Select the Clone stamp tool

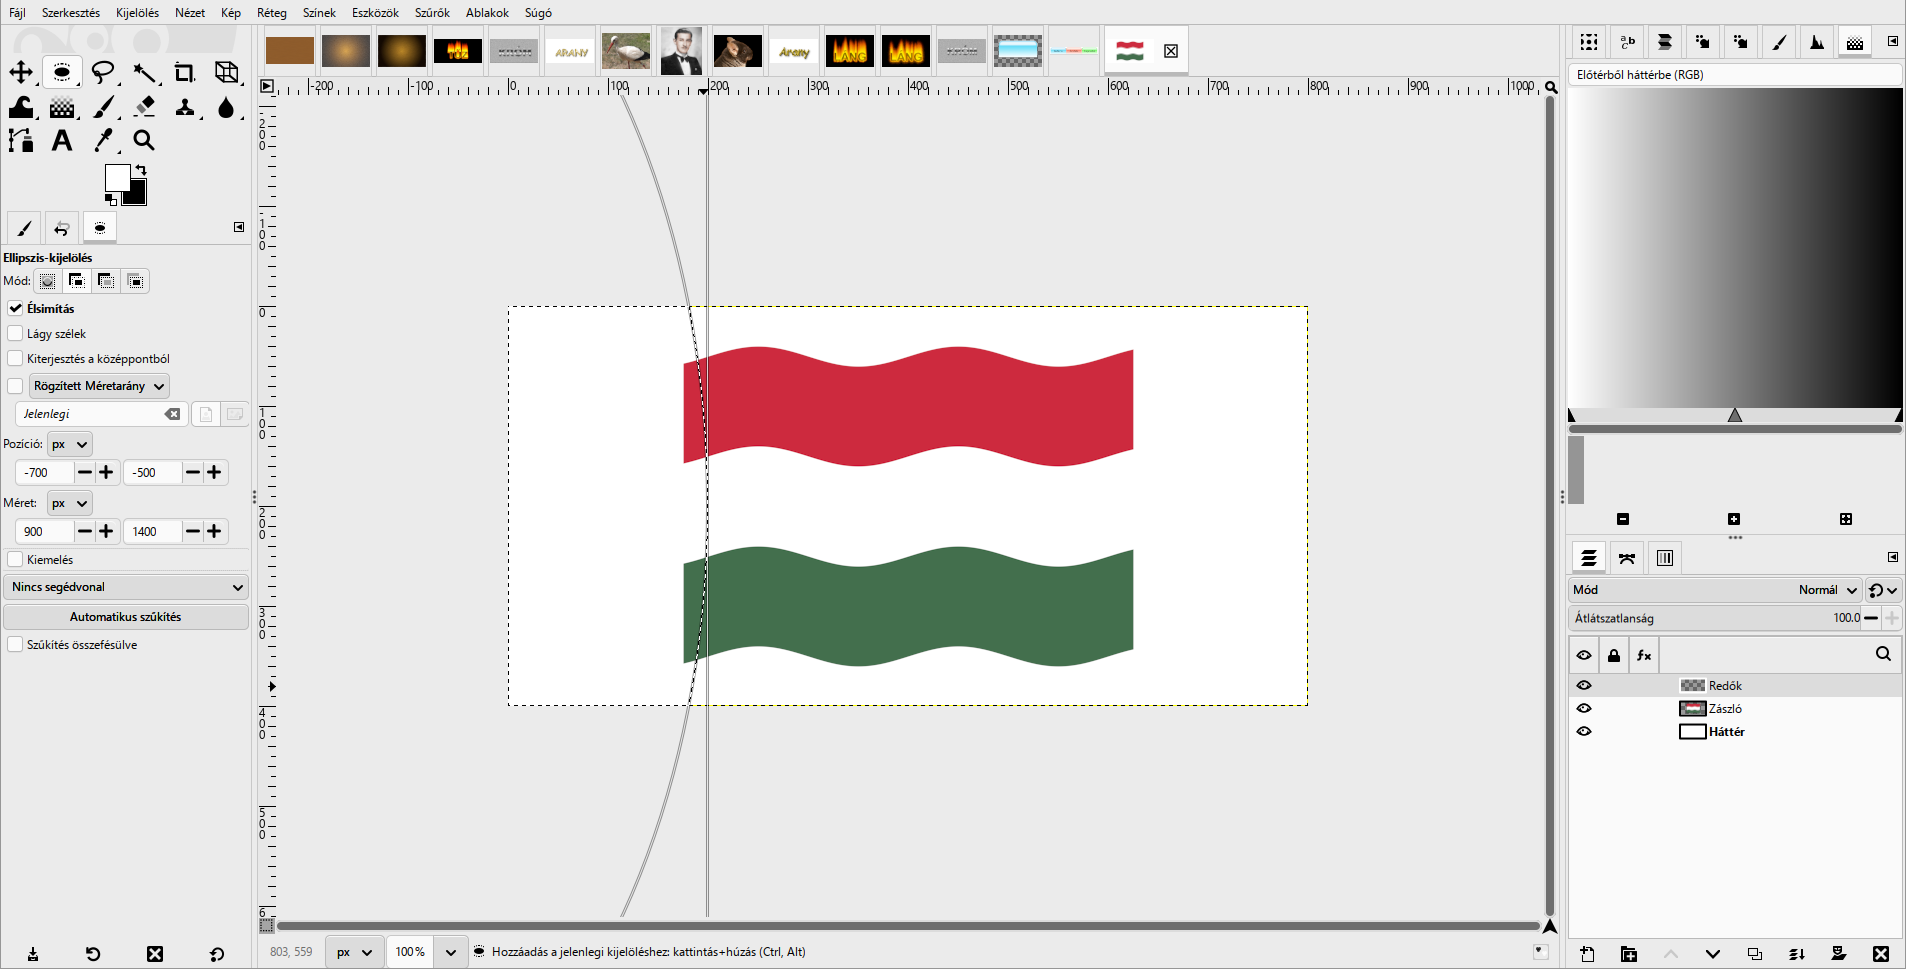(185, 107)
